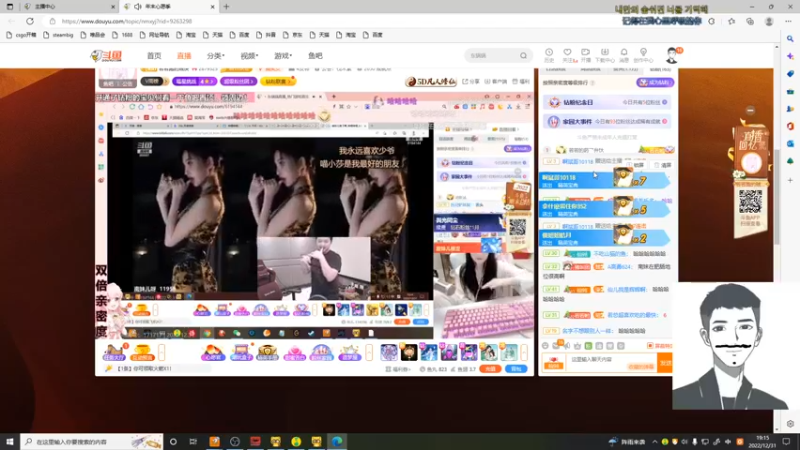Show hidden system tray icons chevron

tap(655, 442)
